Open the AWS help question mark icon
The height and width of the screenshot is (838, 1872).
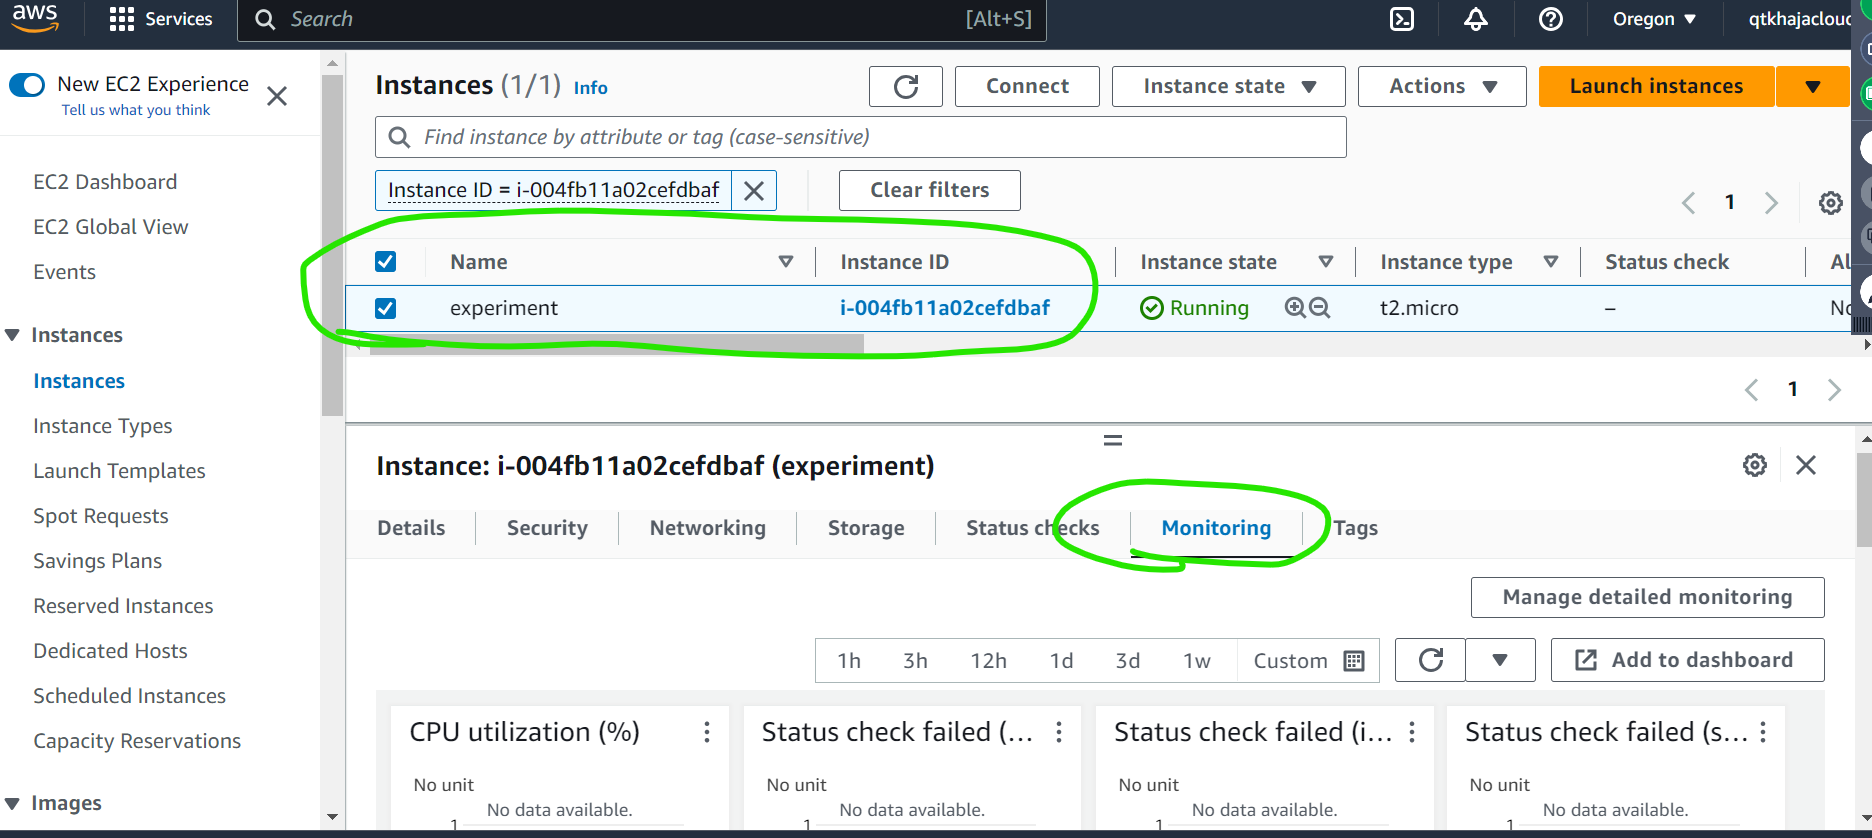(1550, 19)
